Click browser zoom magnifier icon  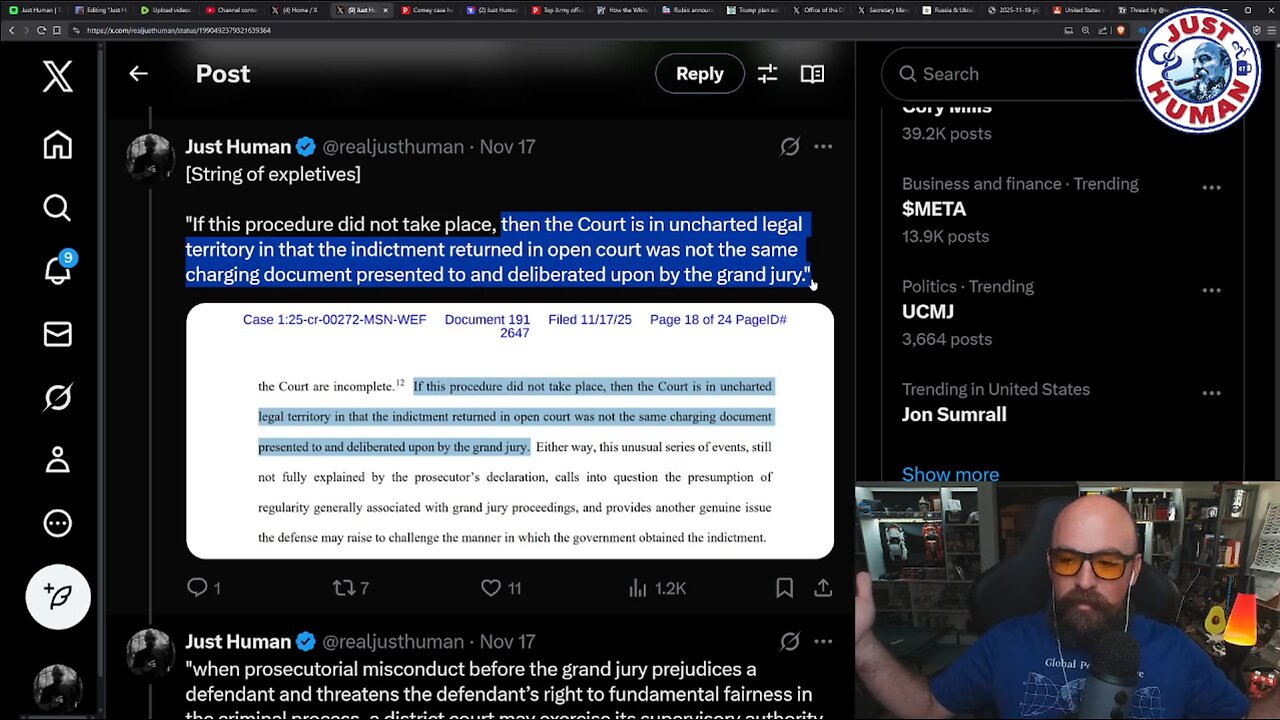(1085, 30)
